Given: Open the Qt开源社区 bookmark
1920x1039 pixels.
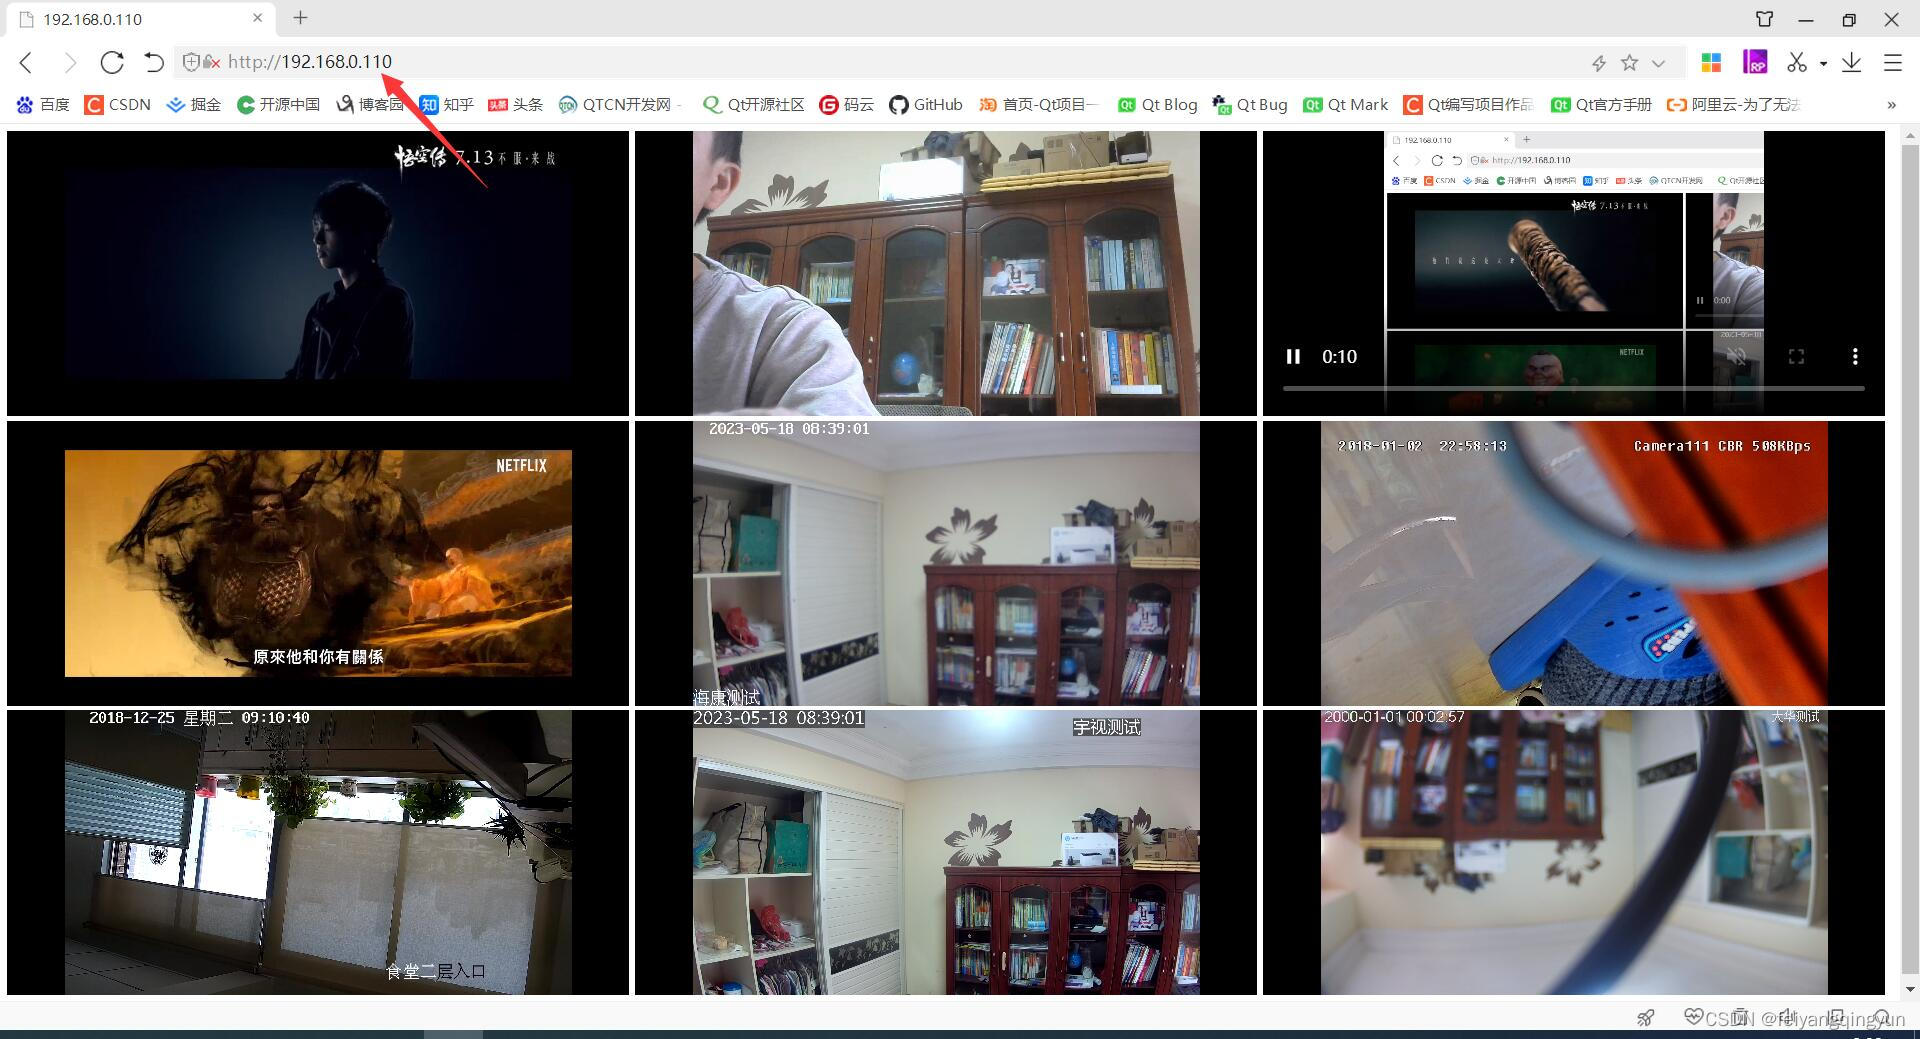Looking at the screenshot, I should [753, 104].
